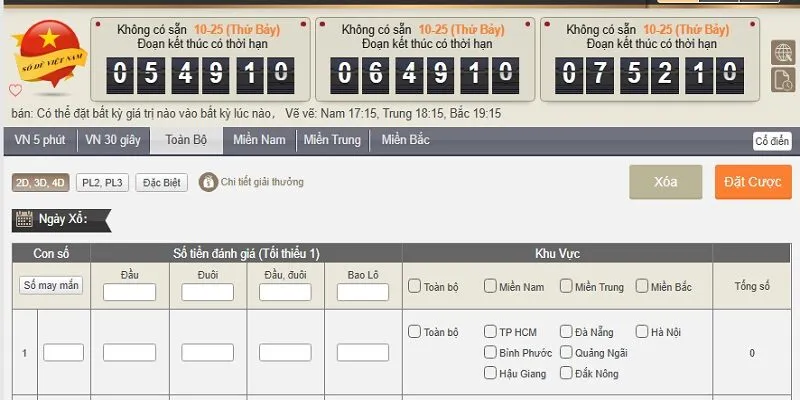
Task: Click the Ngày Xổ label
Action: tap(63, 219)
